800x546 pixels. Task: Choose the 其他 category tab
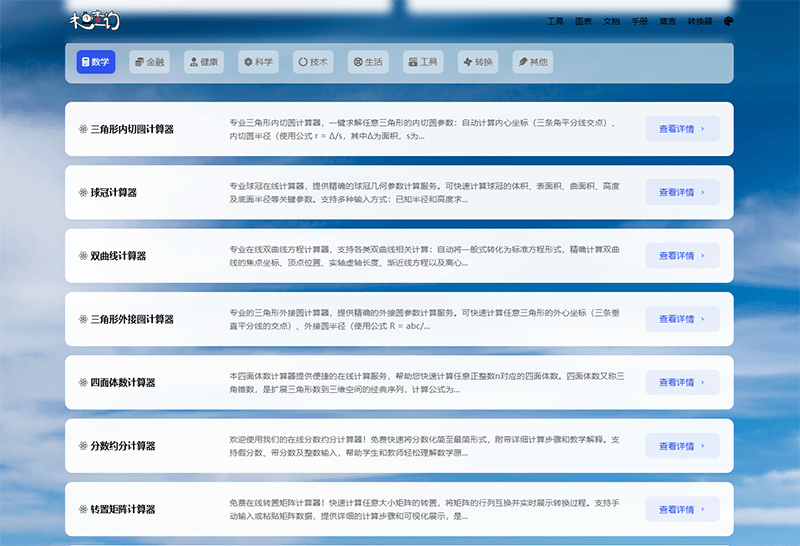tap(532, 62)
